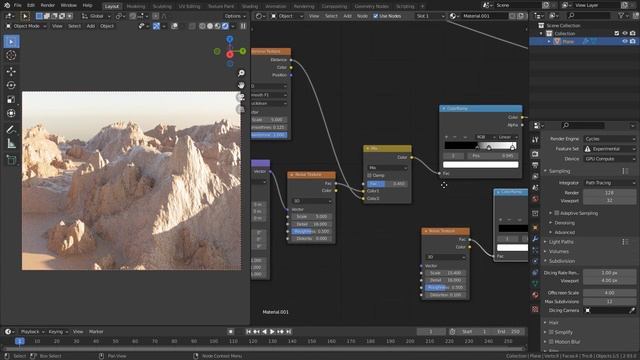Expand the Volumes panel
The width and height of the screenshot is (640, 360).
pyautogui.click(x=558, y=251)
